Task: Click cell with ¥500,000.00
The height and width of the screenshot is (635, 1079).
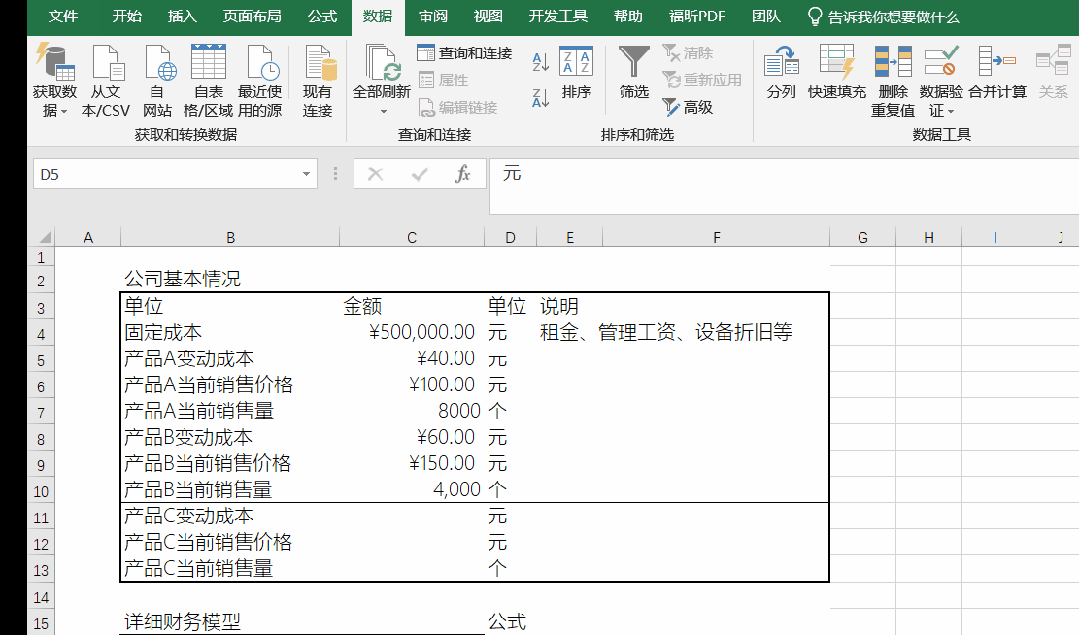Action: (x=412, y=332)
